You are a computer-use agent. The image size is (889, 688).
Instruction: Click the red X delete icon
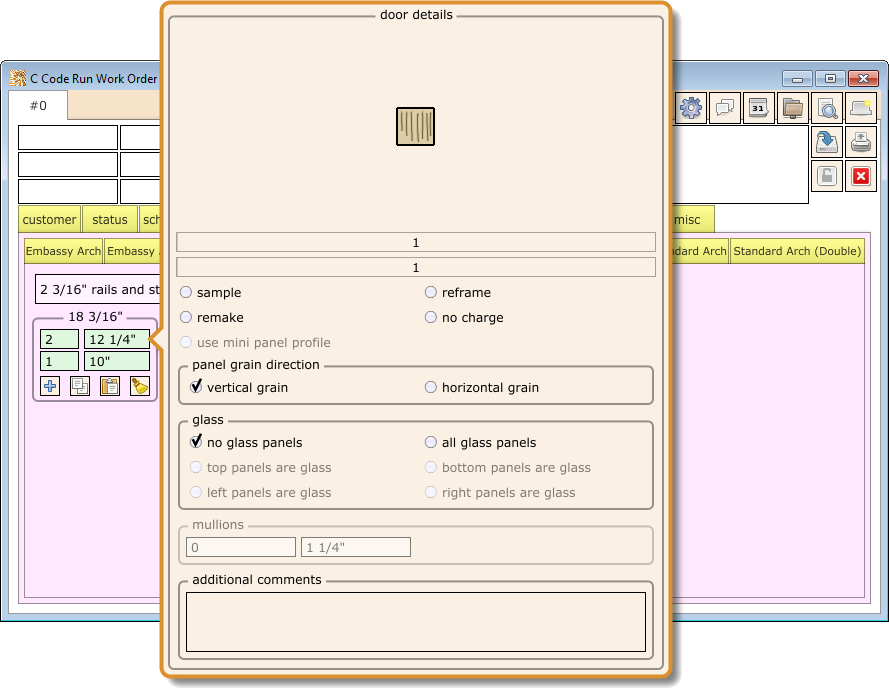click(x=860, y=176)
